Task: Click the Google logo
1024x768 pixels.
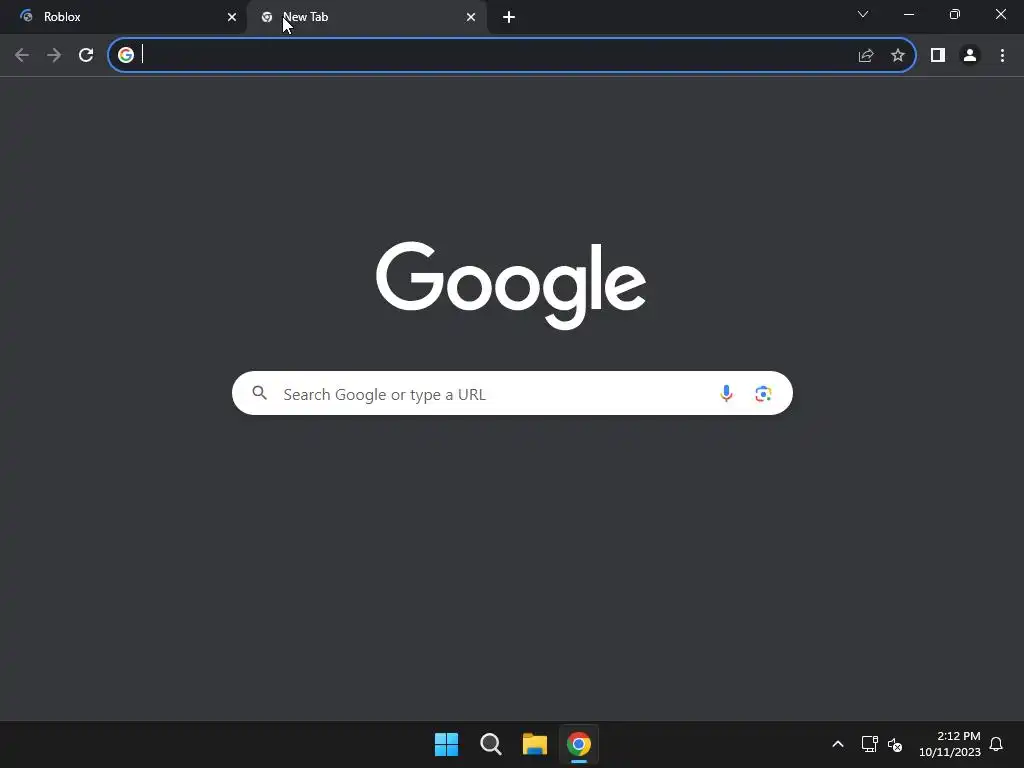Action: tap(511, 285)
